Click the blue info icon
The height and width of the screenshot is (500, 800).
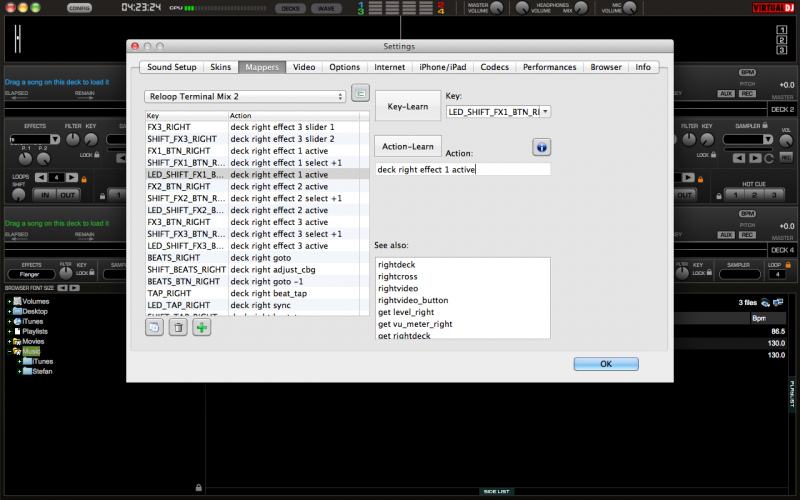(541, 147)
